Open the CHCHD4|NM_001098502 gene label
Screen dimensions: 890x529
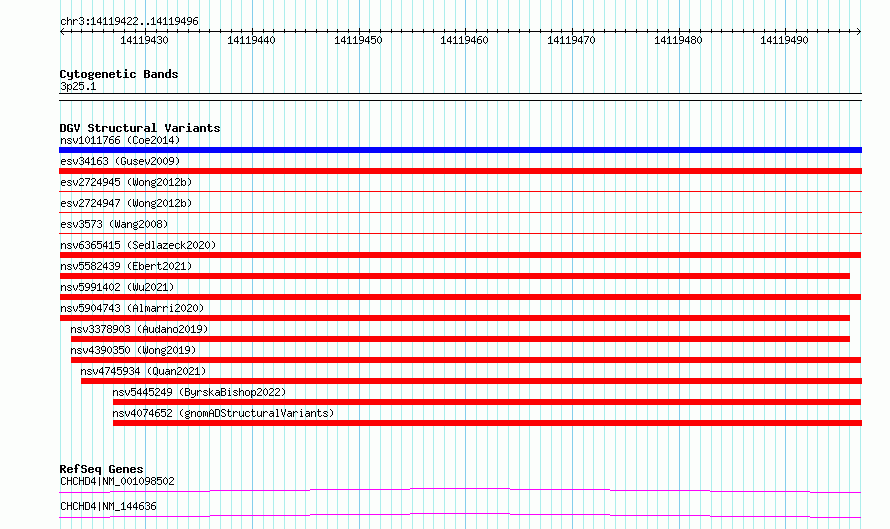pos(117,481)
